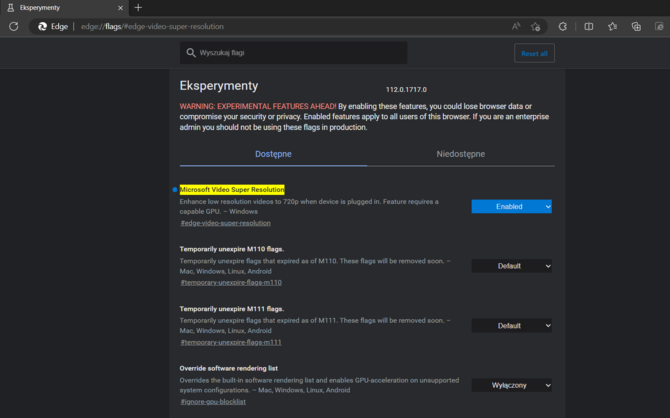Click the Temporarily unexpire M110 flags title
670x418 pixels.
(232, 249)
